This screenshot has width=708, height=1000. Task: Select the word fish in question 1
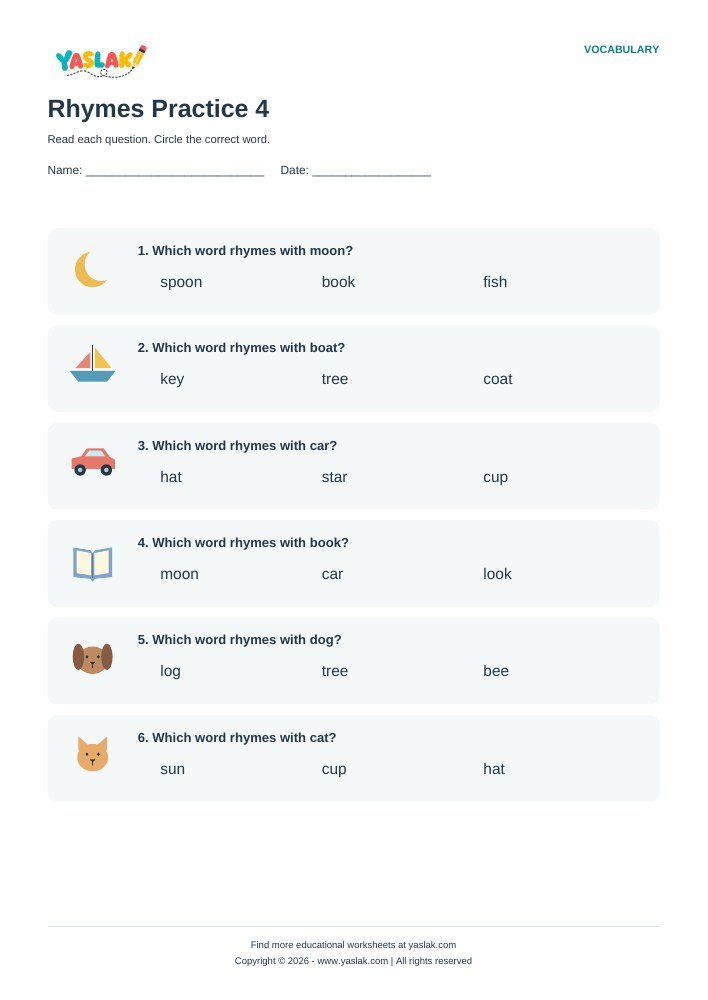click(495, 282)
